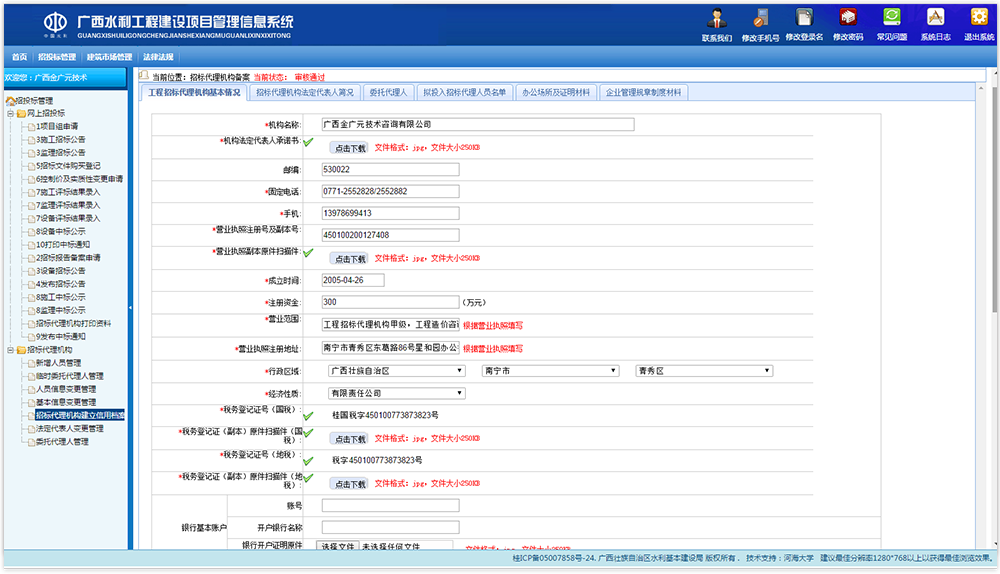Open the 南宁市 city dropdown

(x=551, y=371)
